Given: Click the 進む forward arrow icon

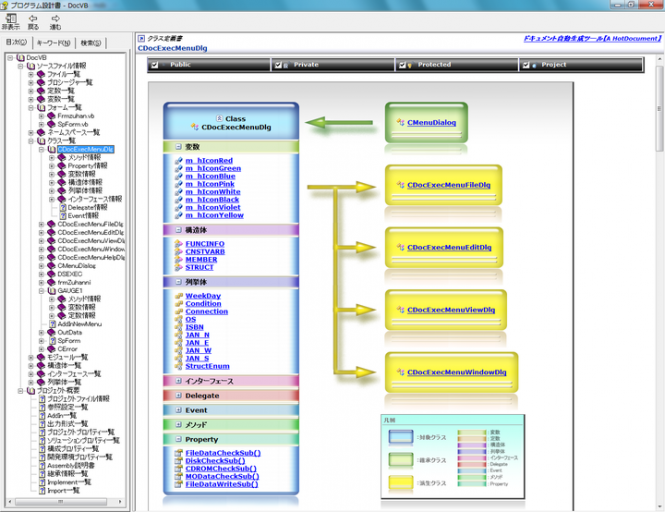Looking at the screenshot, I should tap(56, 19).
